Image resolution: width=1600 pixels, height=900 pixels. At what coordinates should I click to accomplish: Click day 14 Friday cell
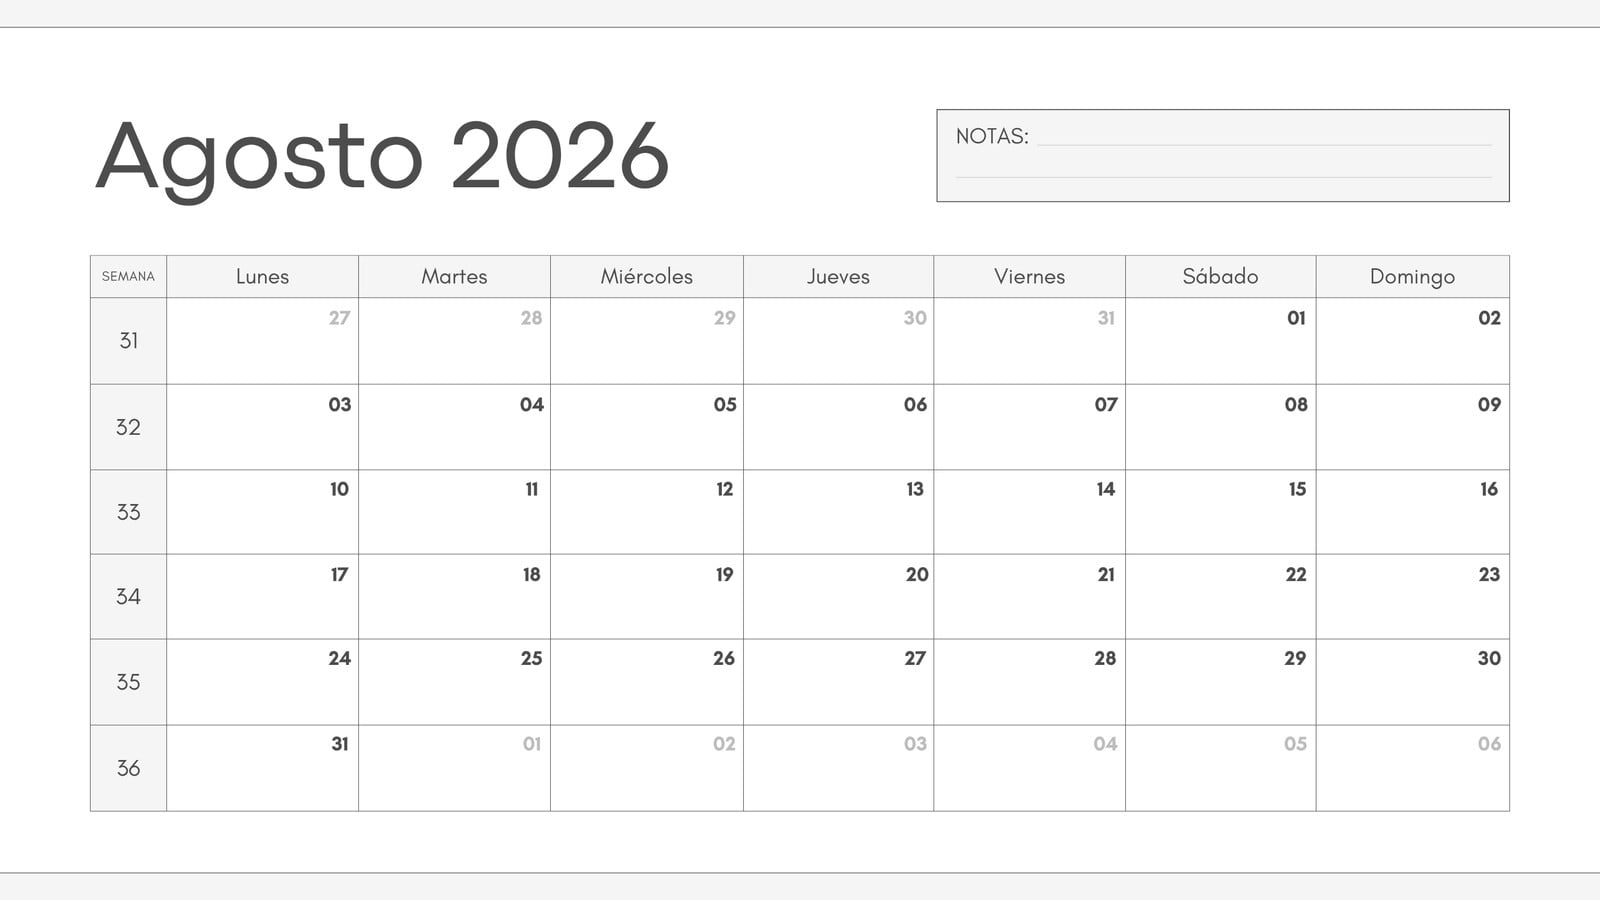[1029, 512]
